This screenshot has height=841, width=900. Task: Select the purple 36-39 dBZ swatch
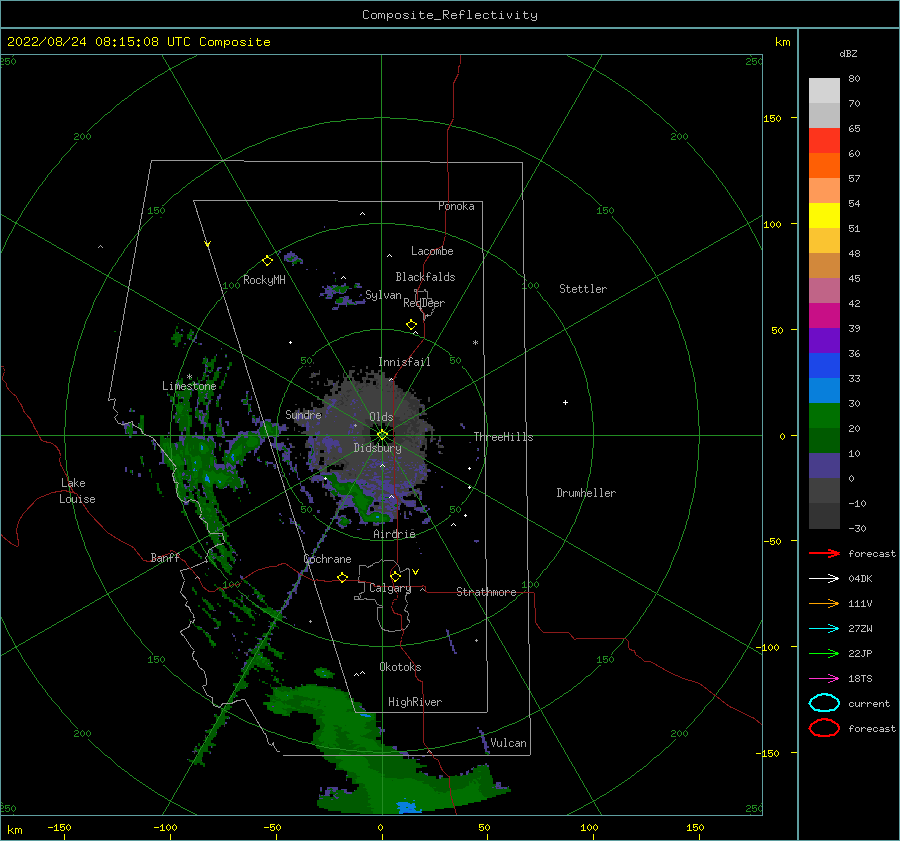coord(824,341)
